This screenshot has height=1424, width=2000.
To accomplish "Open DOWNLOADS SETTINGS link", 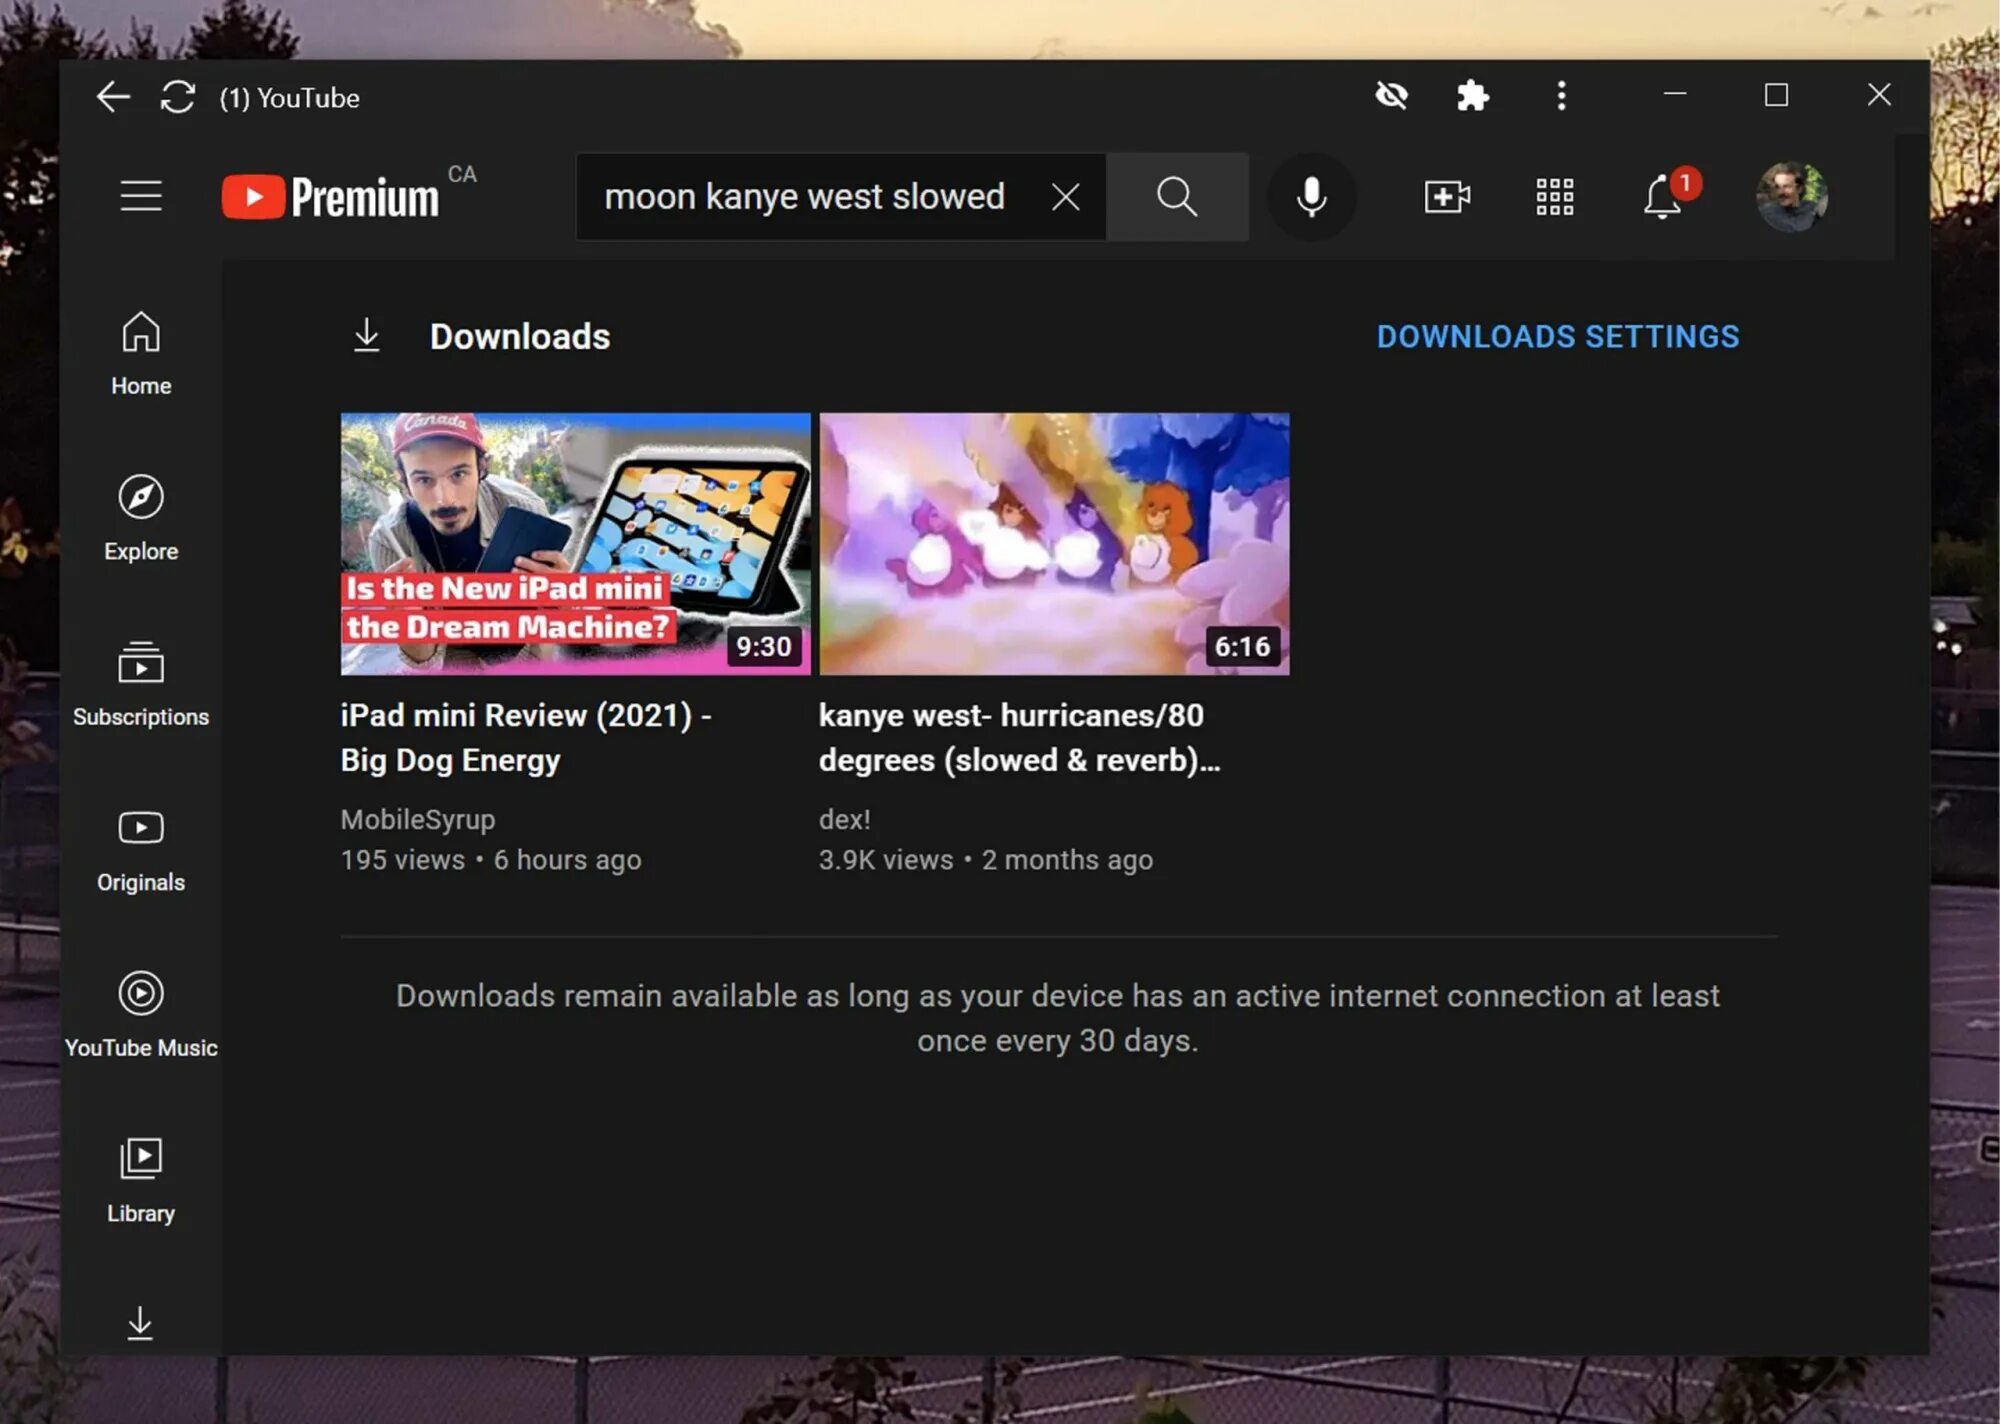I will (1557, 337).
